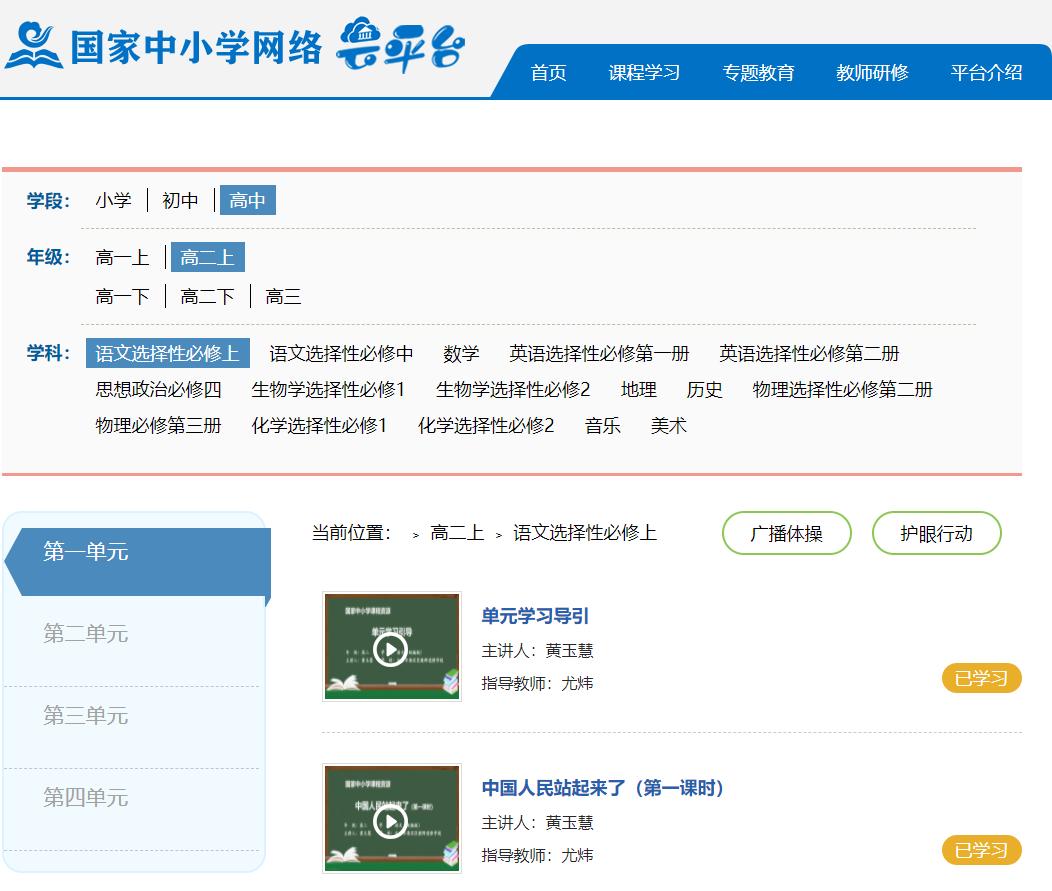Play the 单元学习导引 video thumbnail

point(391,648)
